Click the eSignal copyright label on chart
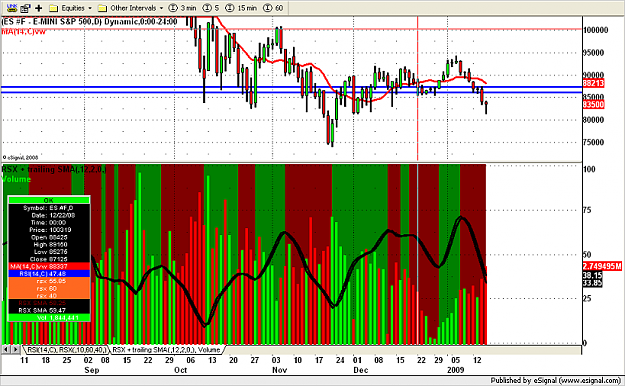 pyautogui.click(x=21, y=158)
